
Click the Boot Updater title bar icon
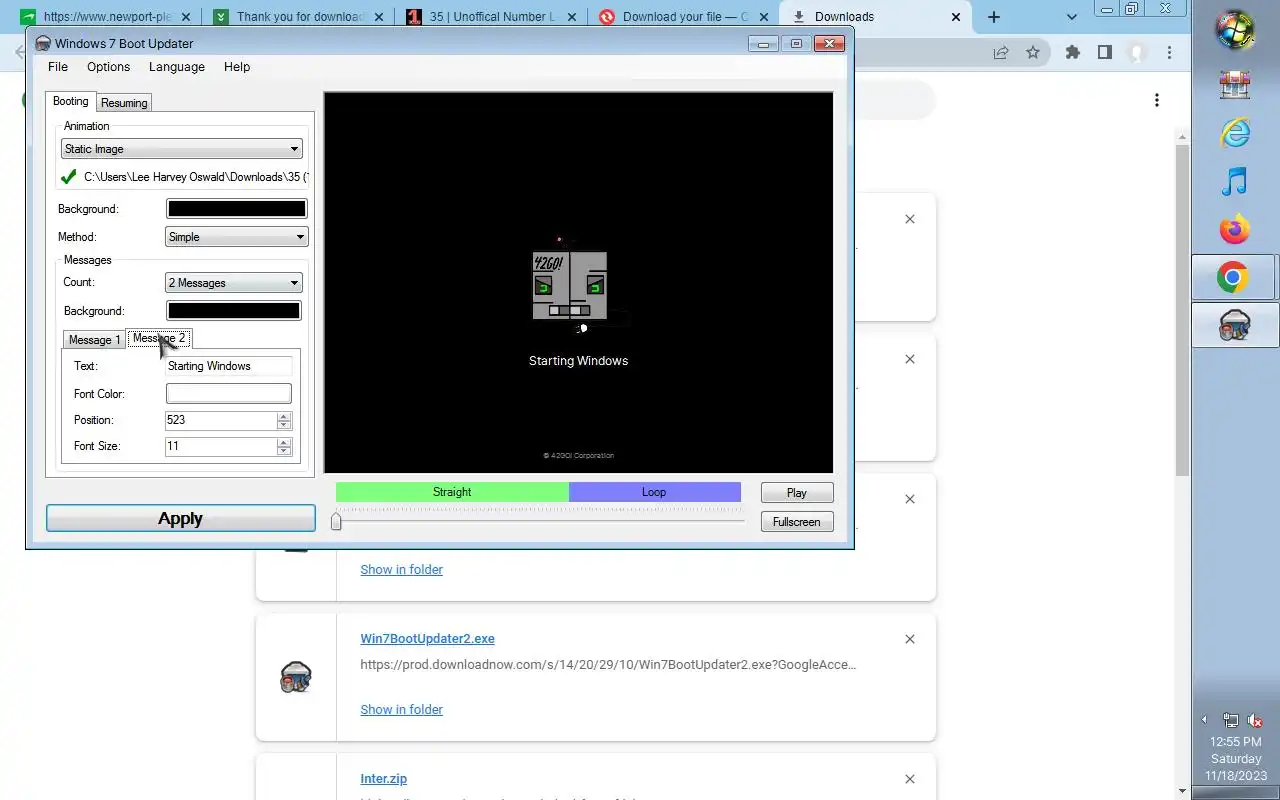point(43,43)
